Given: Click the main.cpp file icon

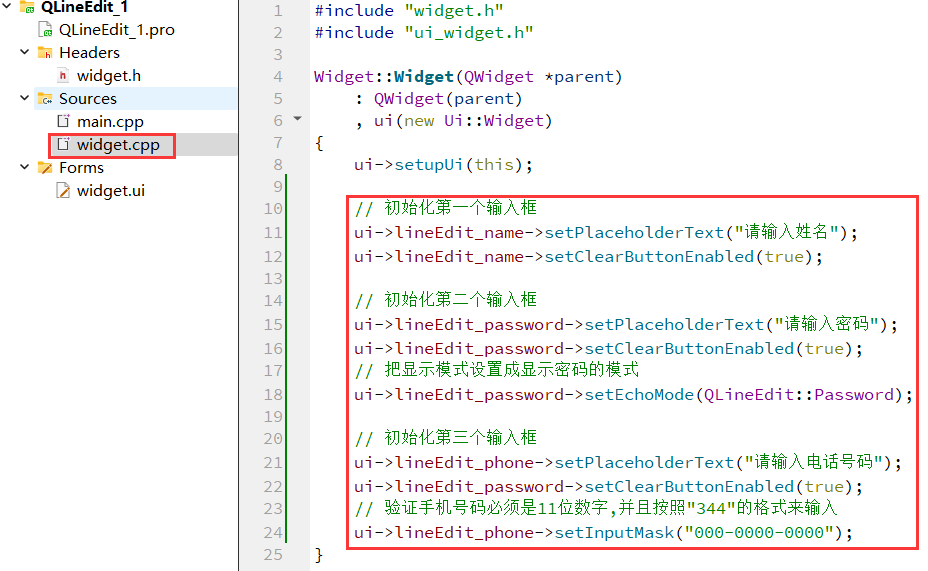Looking at the screenshot, I should pos(63,121).
